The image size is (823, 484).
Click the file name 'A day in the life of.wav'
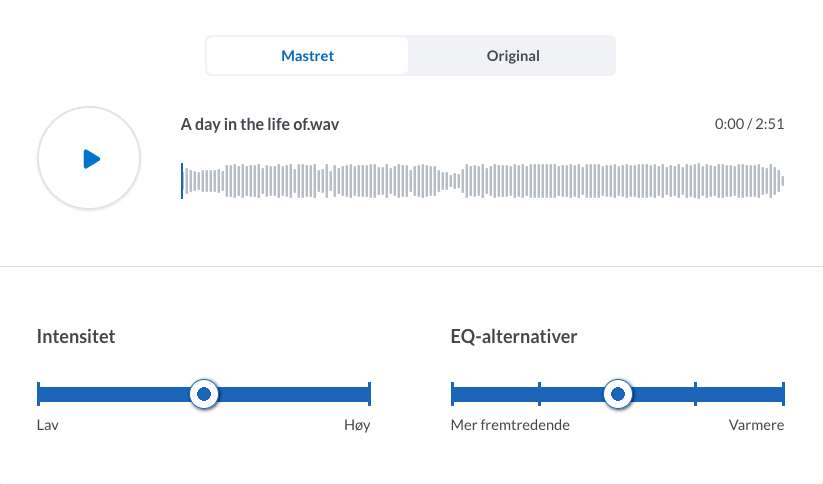(x=266, y=125)
